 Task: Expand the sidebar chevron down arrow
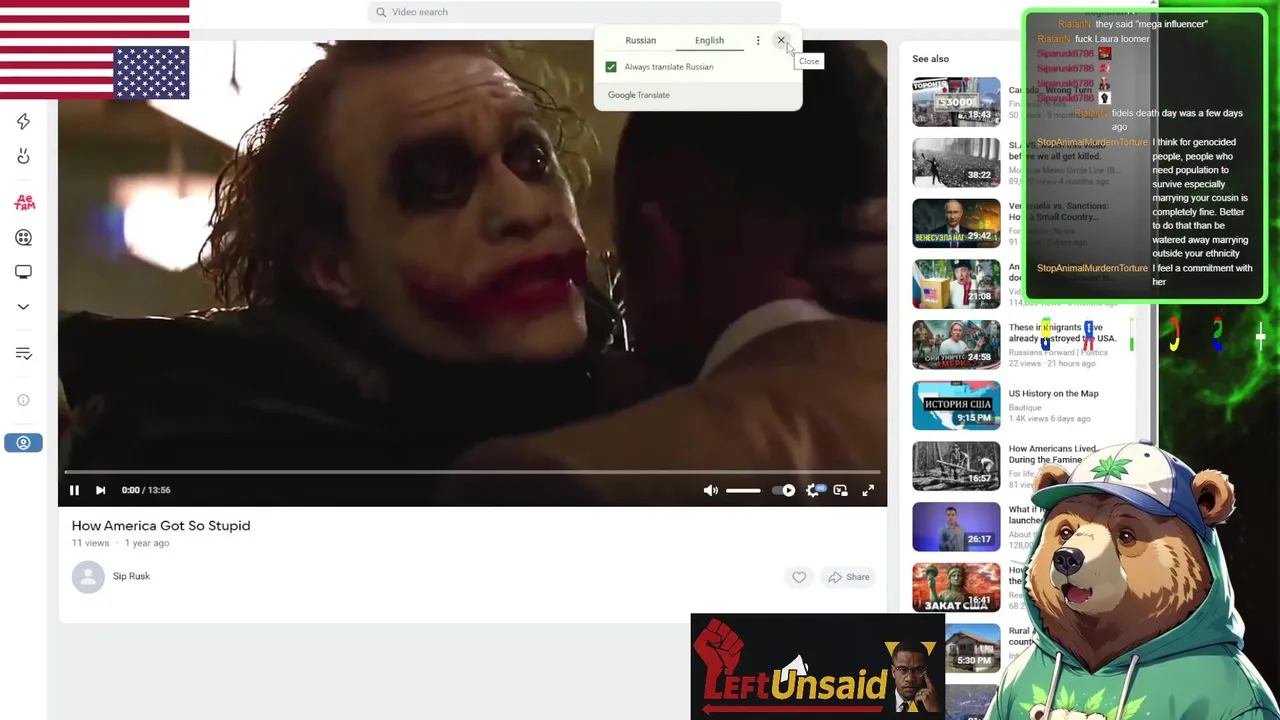click(23, 307)
